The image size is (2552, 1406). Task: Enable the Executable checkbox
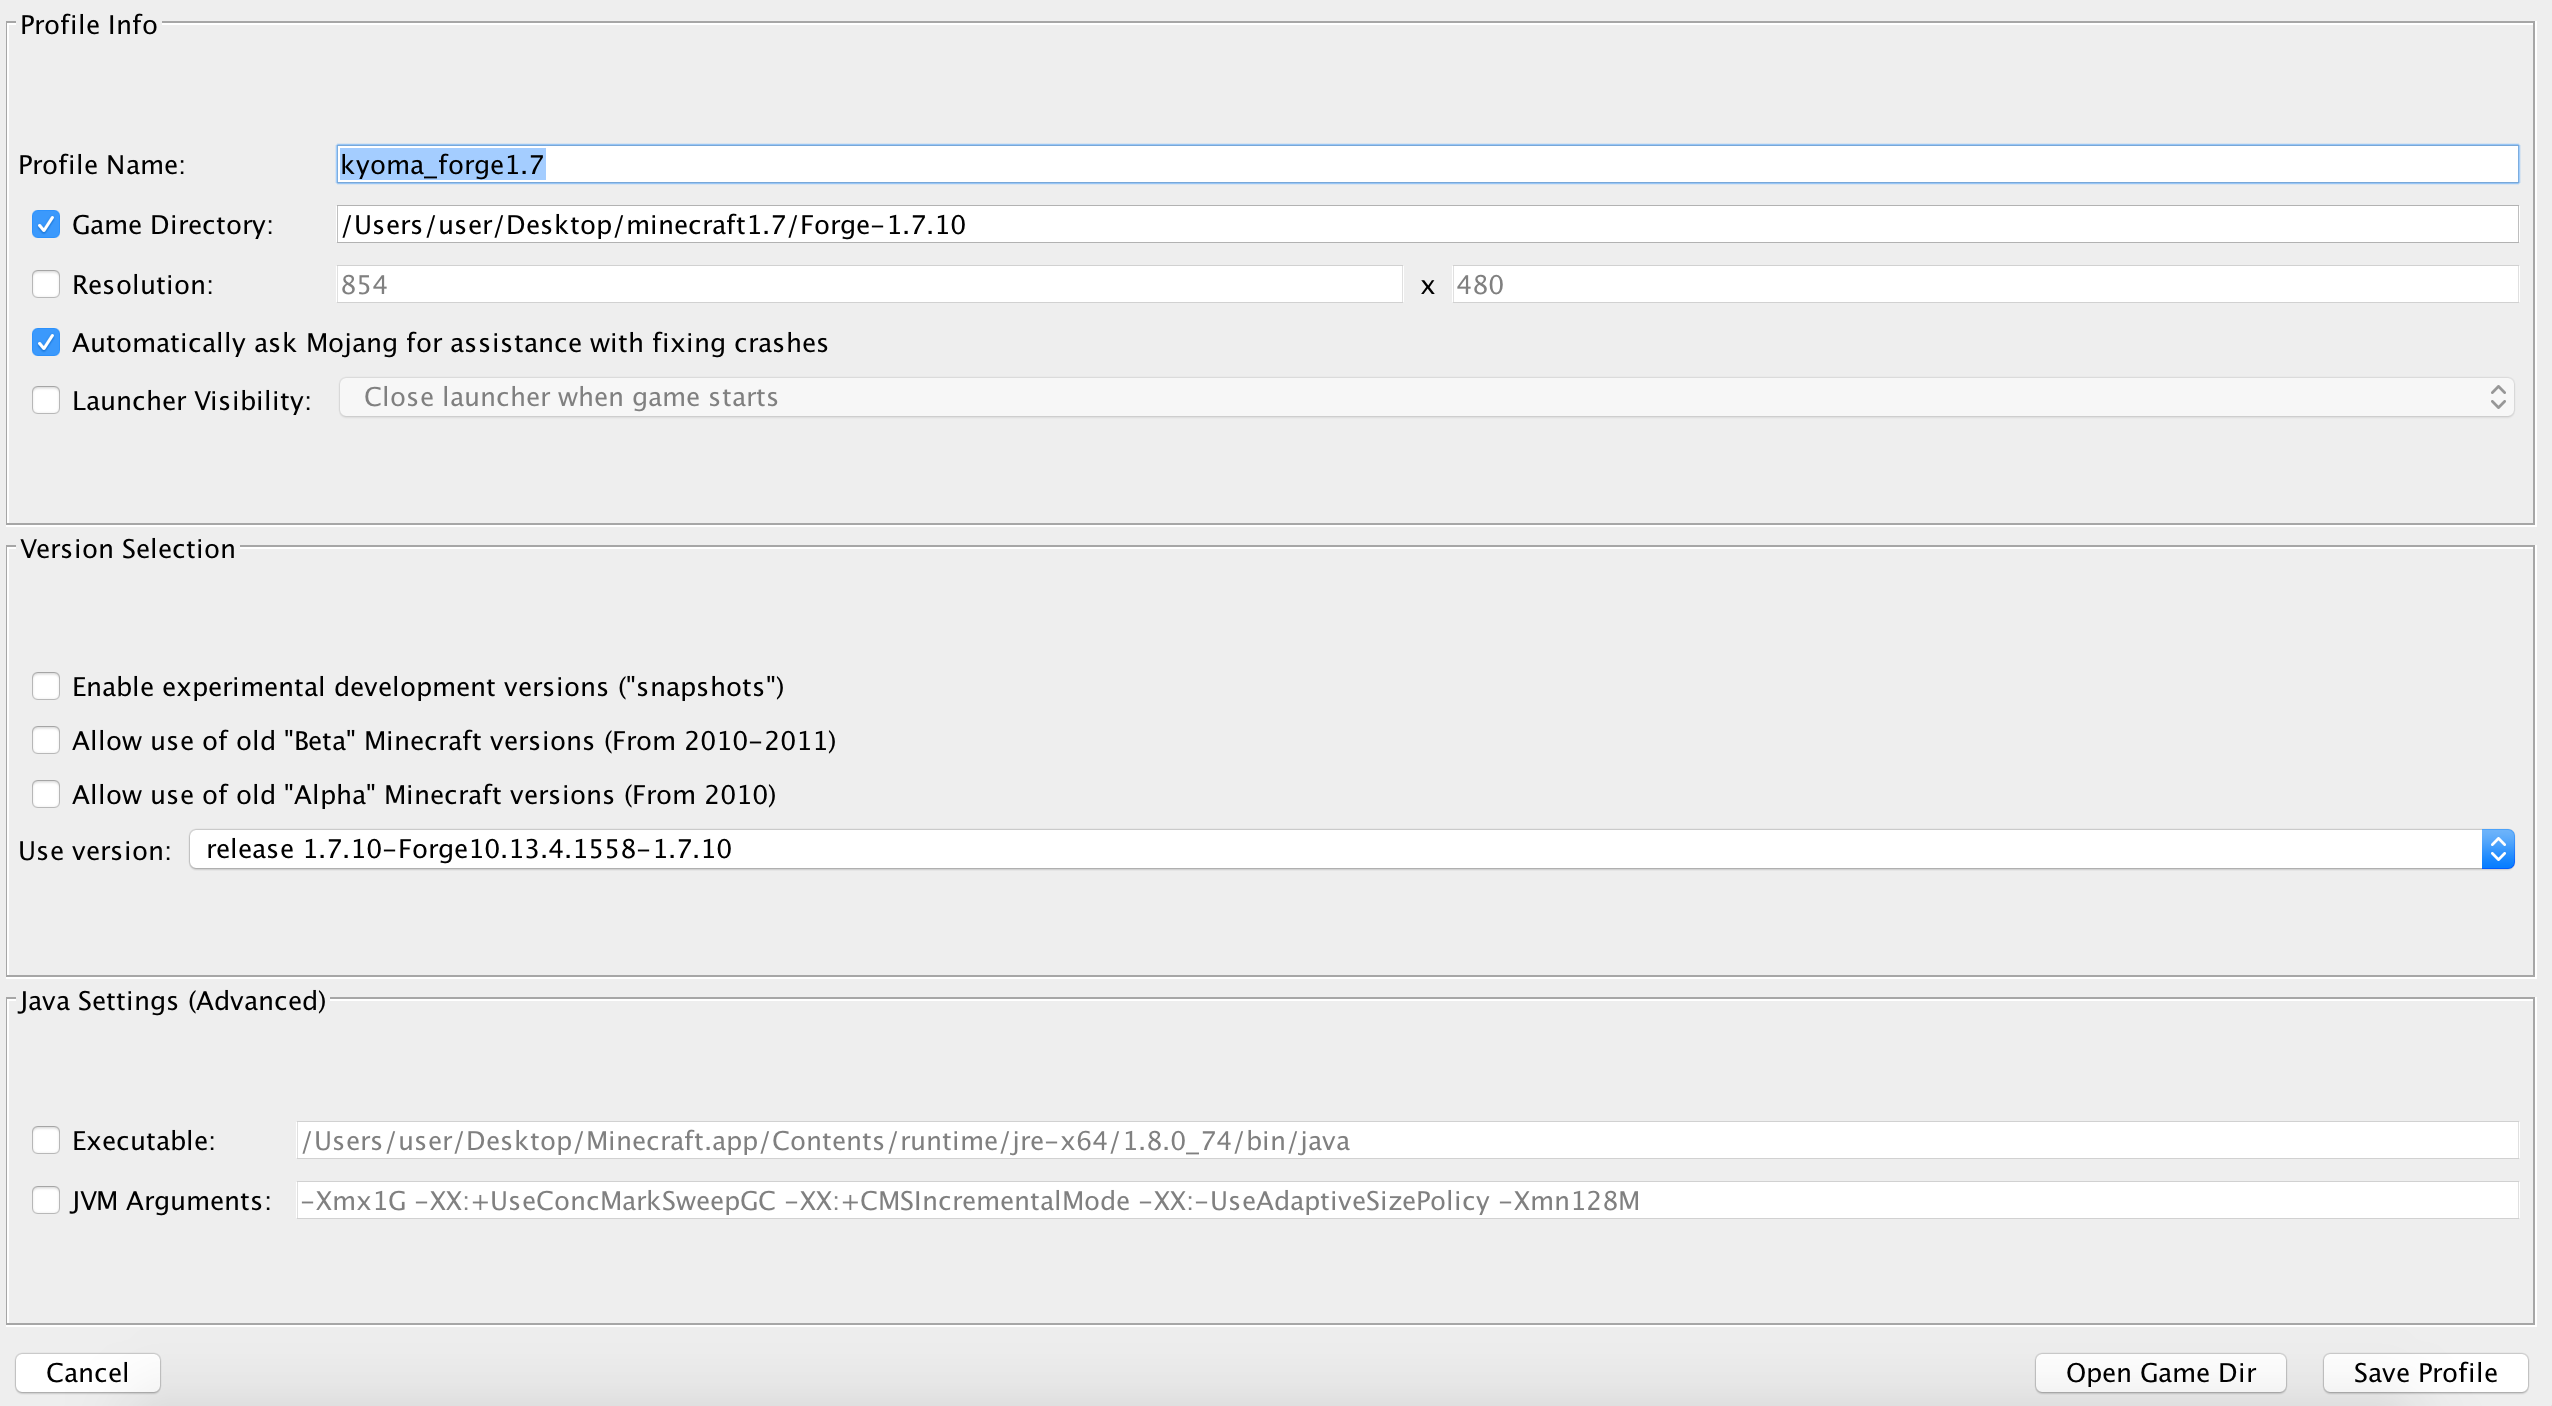(46, 1140)
